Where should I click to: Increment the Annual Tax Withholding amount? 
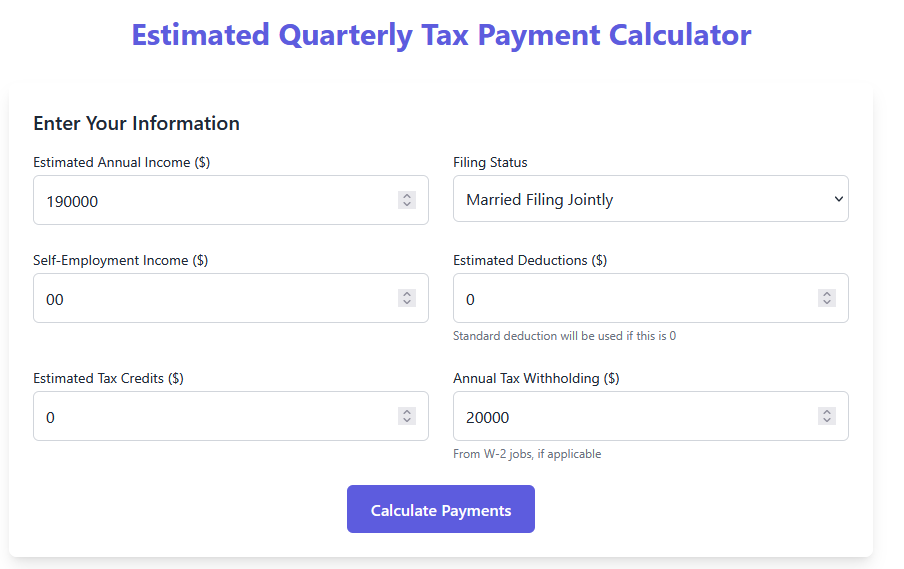(827, 412)
